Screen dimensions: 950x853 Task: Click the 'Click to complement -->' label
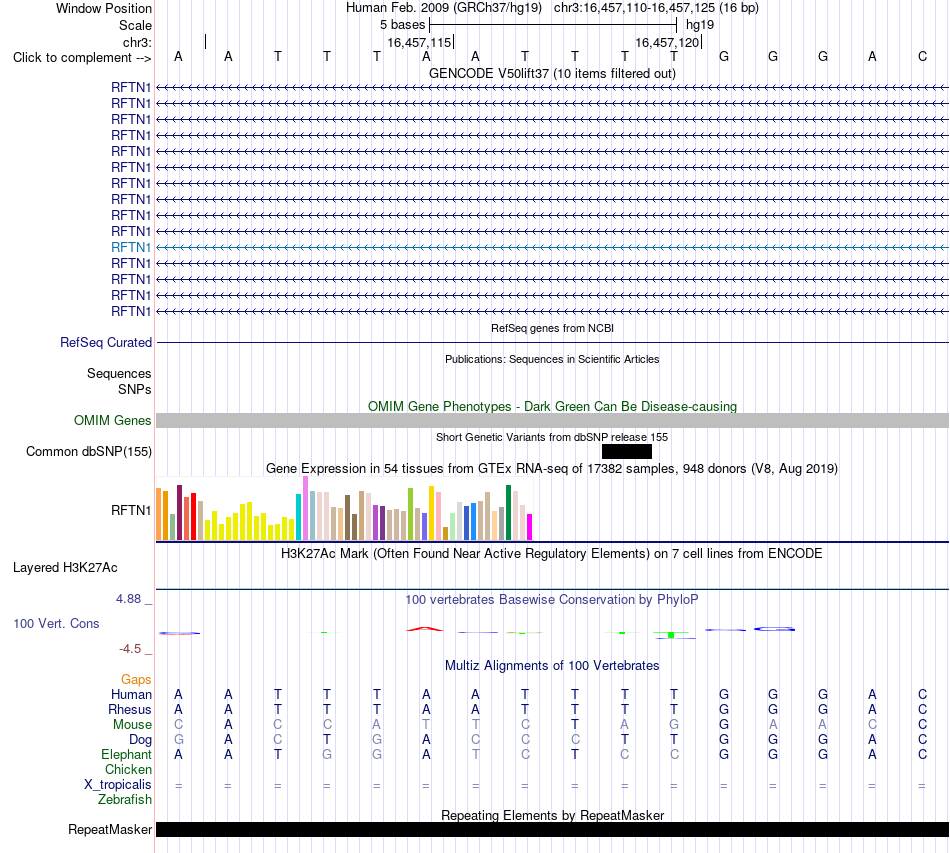(x=82, y=58)
